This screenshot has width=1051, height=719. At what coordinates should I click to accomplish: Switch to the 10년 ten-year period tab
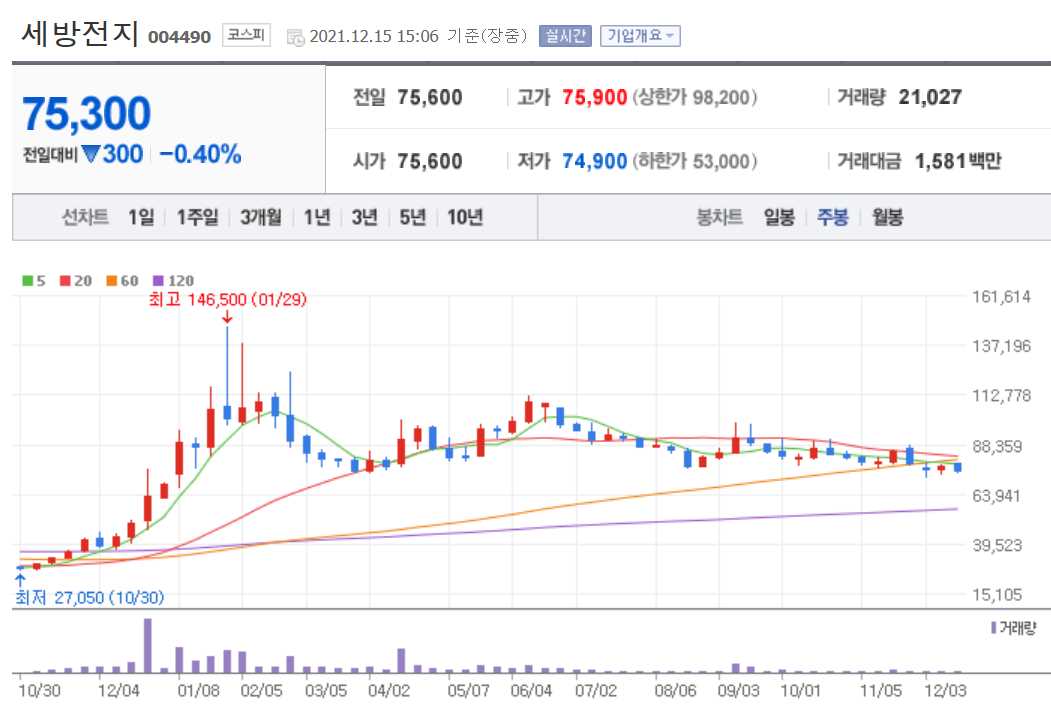point(466,216)
